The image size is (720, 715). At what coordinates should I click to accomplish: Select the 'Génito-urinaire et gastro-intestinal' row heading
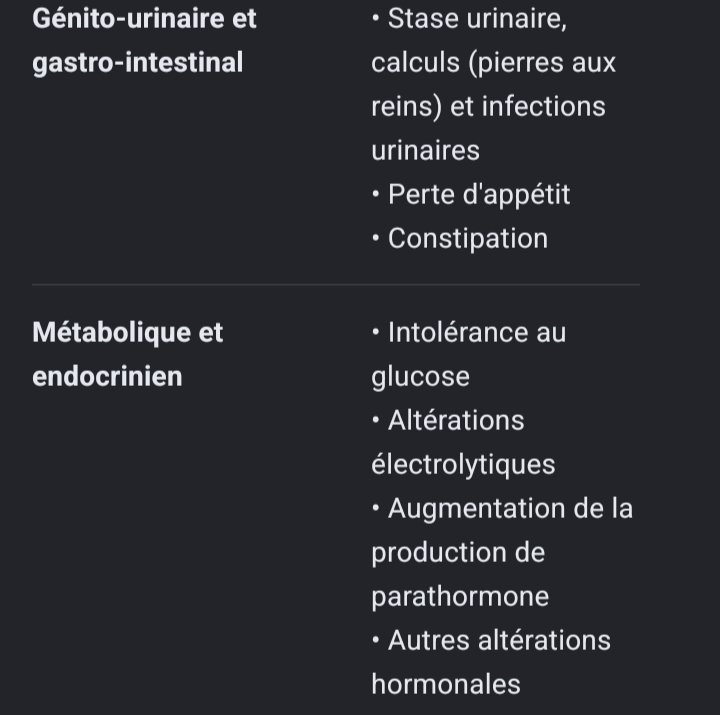[144, 40]
